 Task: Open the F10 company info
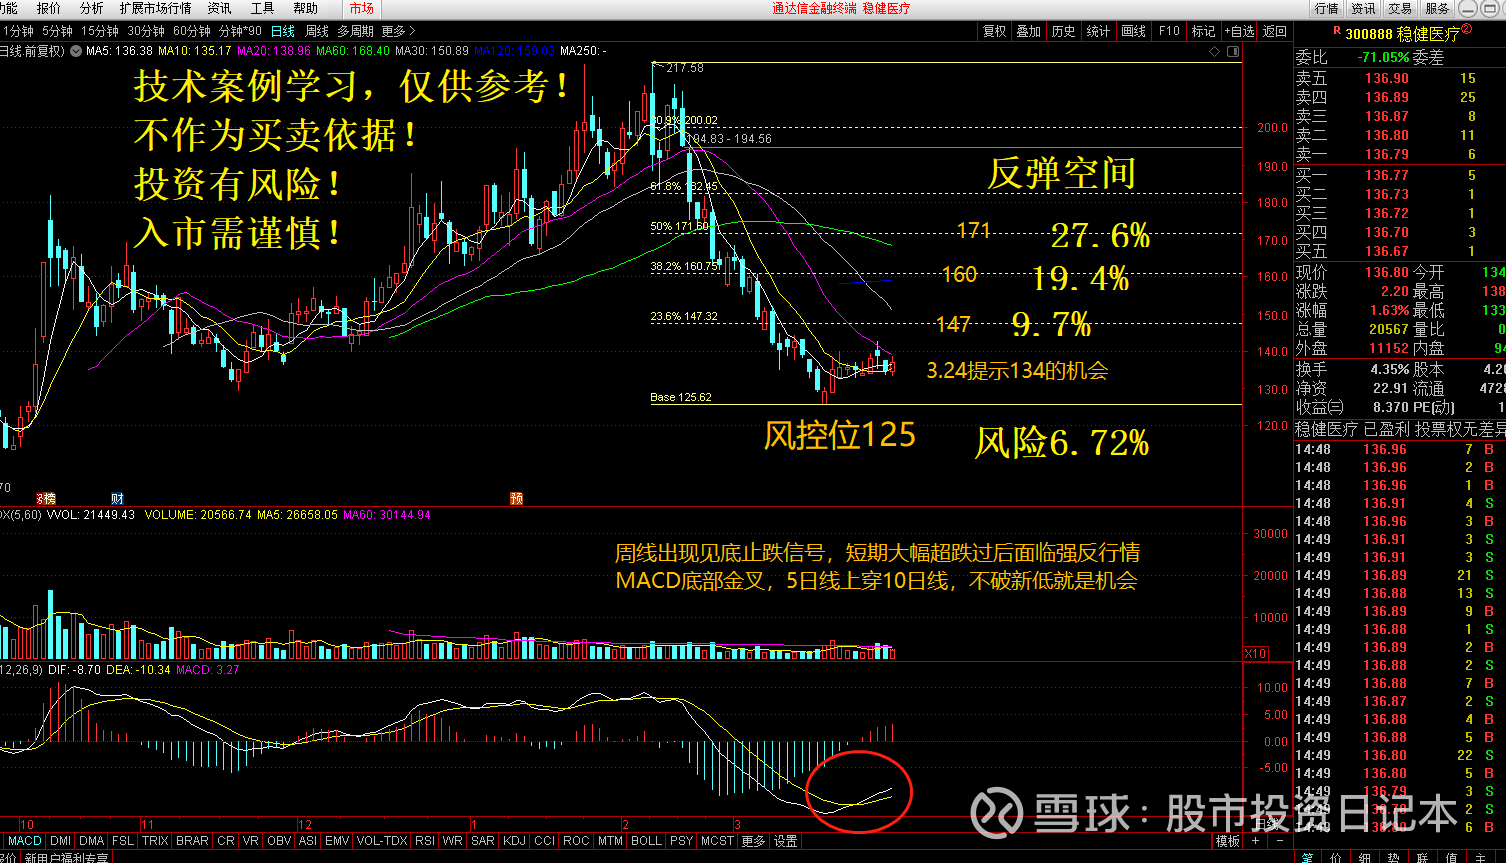click(1169, 31)
